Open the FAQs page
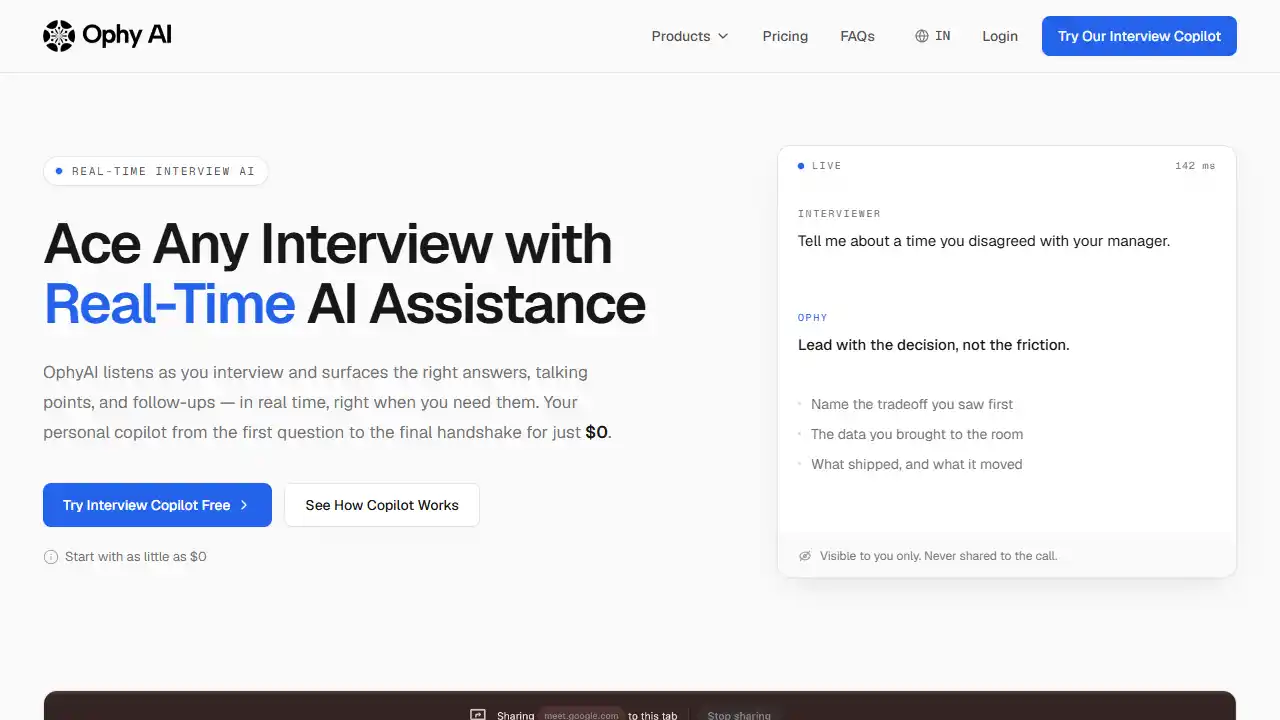The image size is (1280, 720). pos(857,36)
